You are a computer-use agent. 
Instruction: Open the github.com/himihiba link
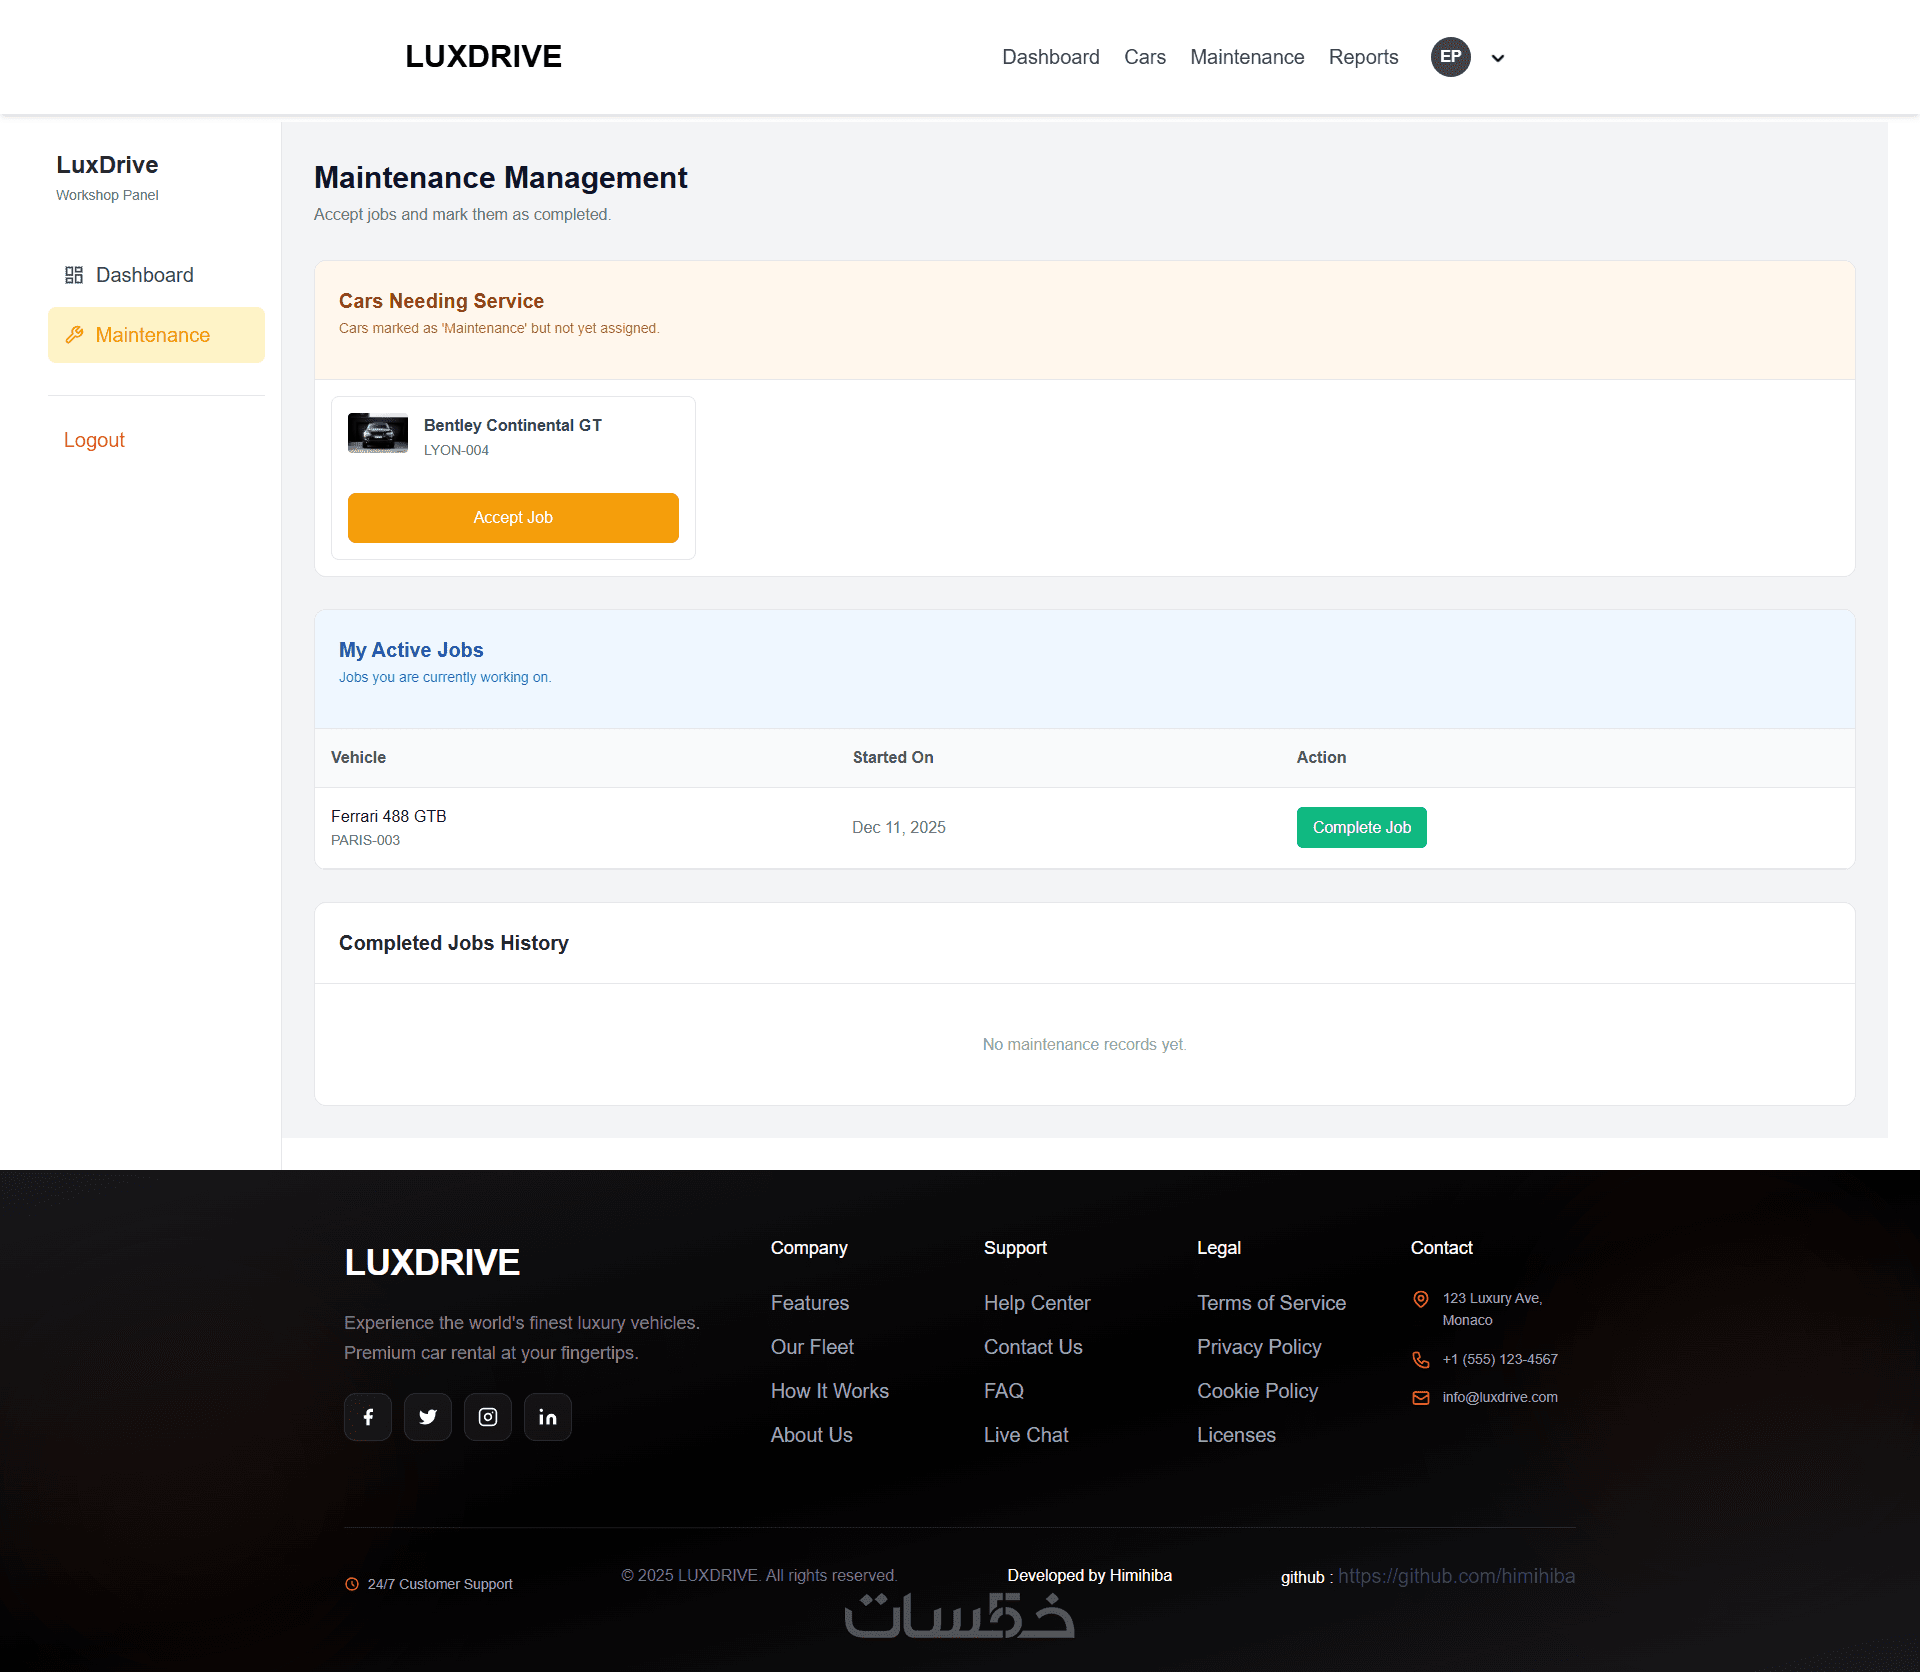click(1456, 1576)
